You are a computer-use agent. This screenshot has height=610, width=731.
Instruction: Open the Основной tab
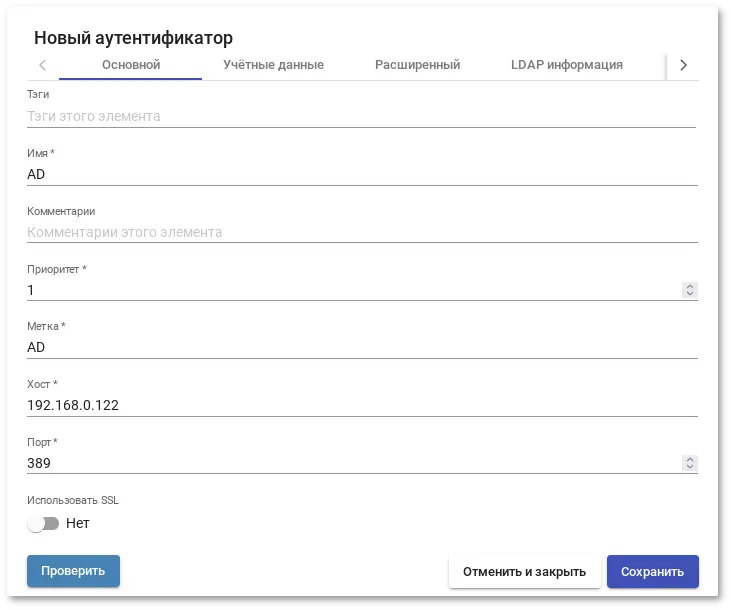pyautogui.click(x=131, y=65)
